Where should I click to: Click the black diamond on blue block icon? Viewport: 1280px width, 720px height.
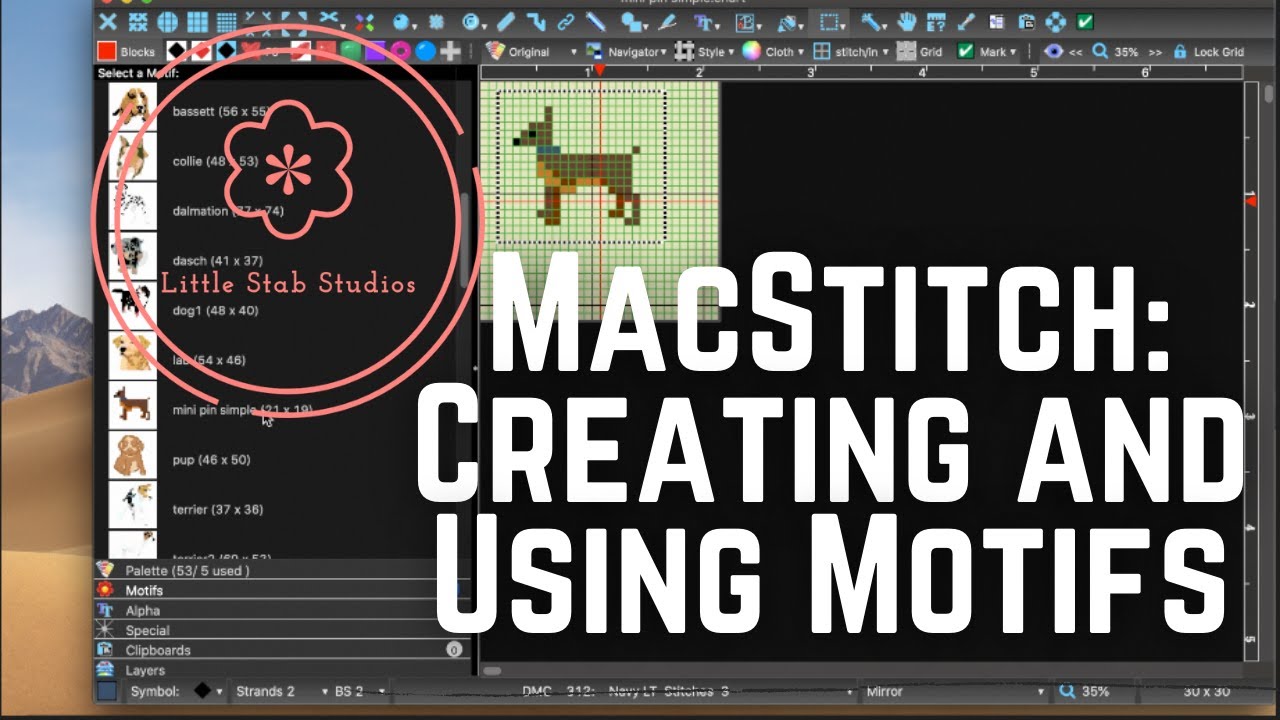click(226, 51)
